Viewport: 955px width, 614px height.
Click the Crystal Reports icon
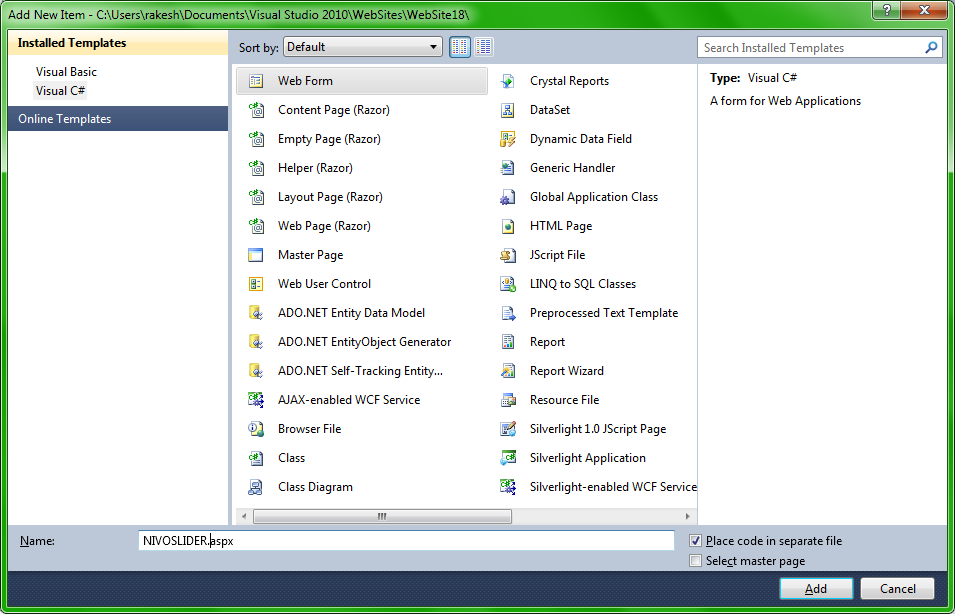508,81
